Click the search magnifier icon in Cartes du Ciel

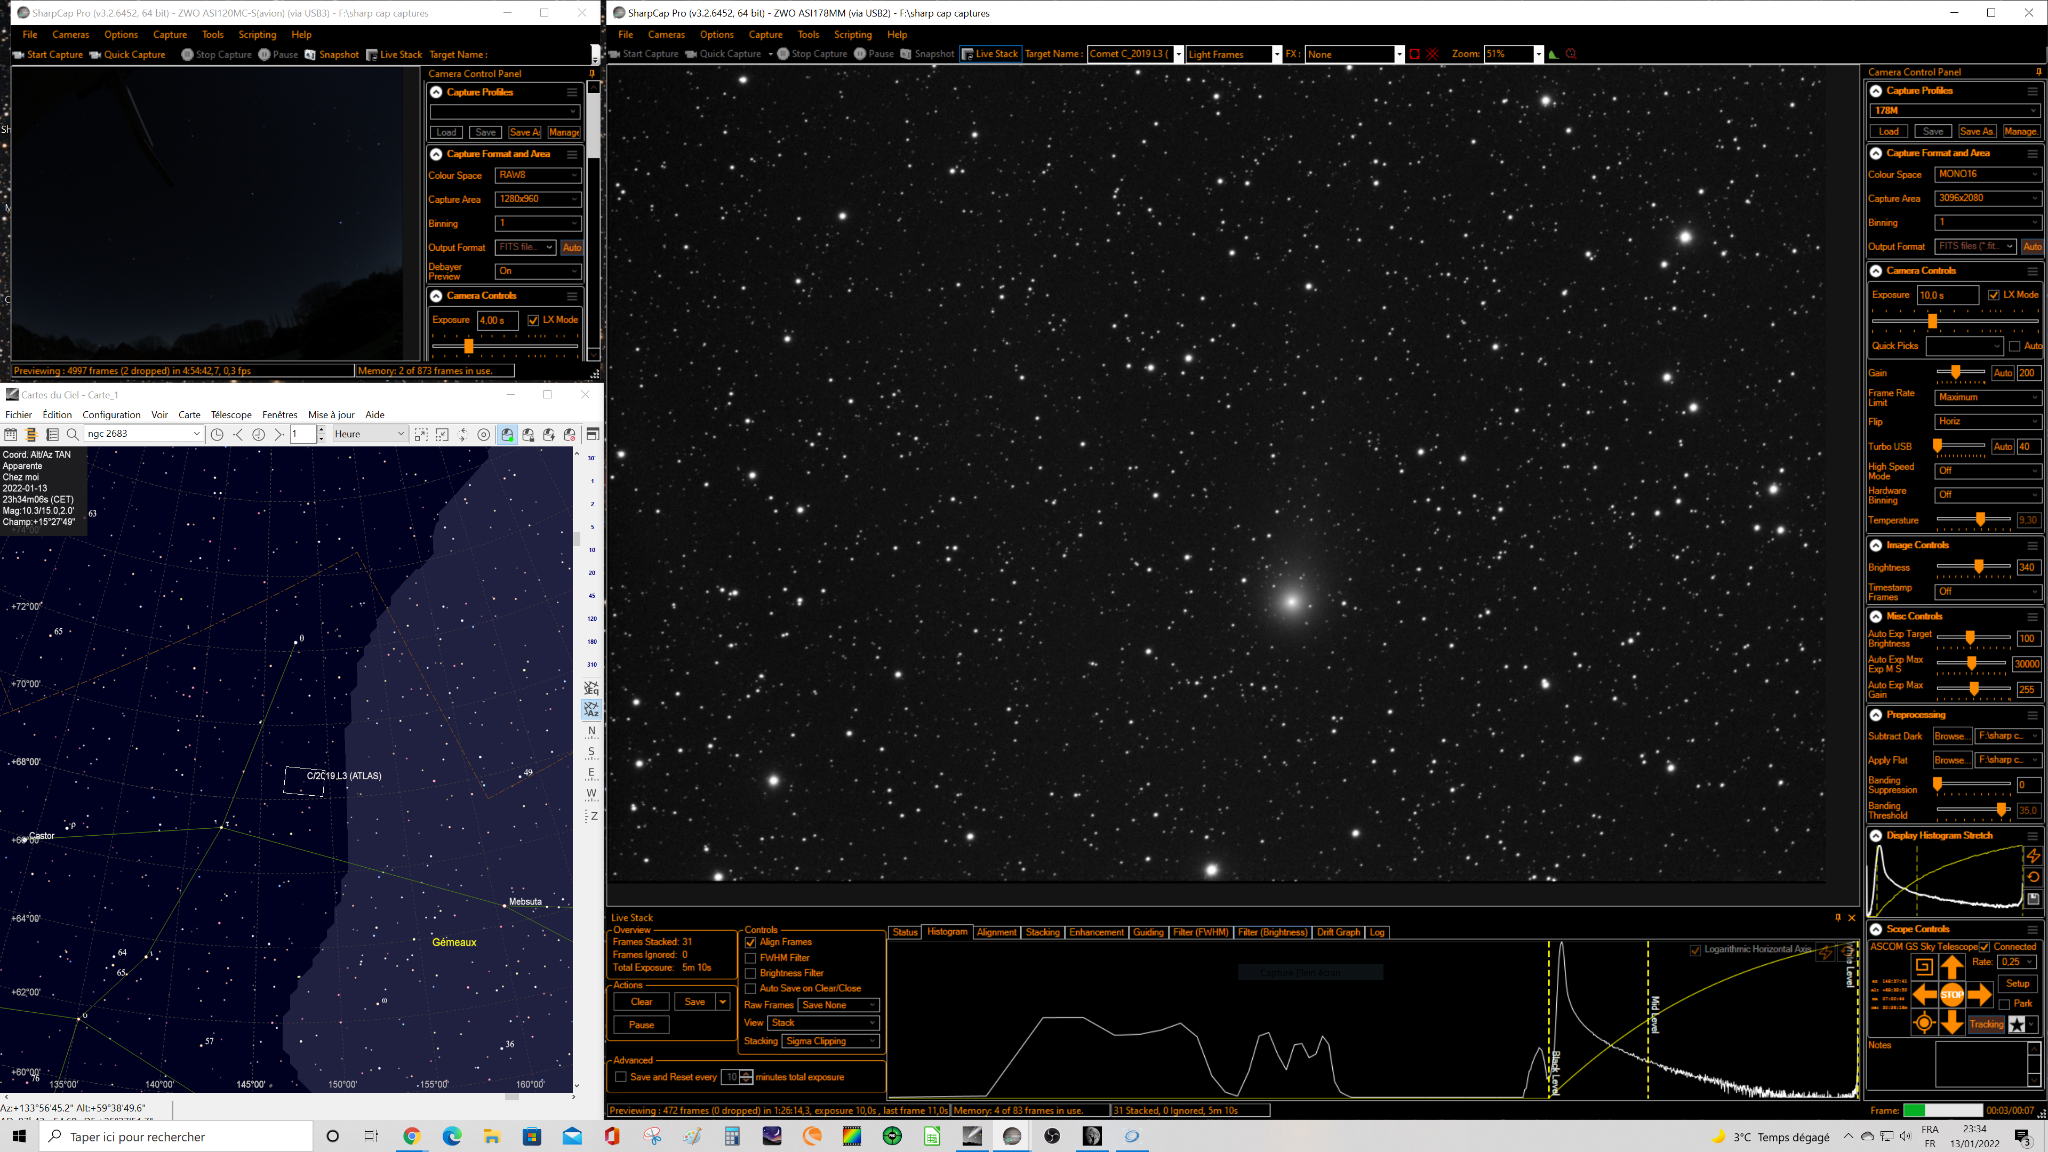73,434
